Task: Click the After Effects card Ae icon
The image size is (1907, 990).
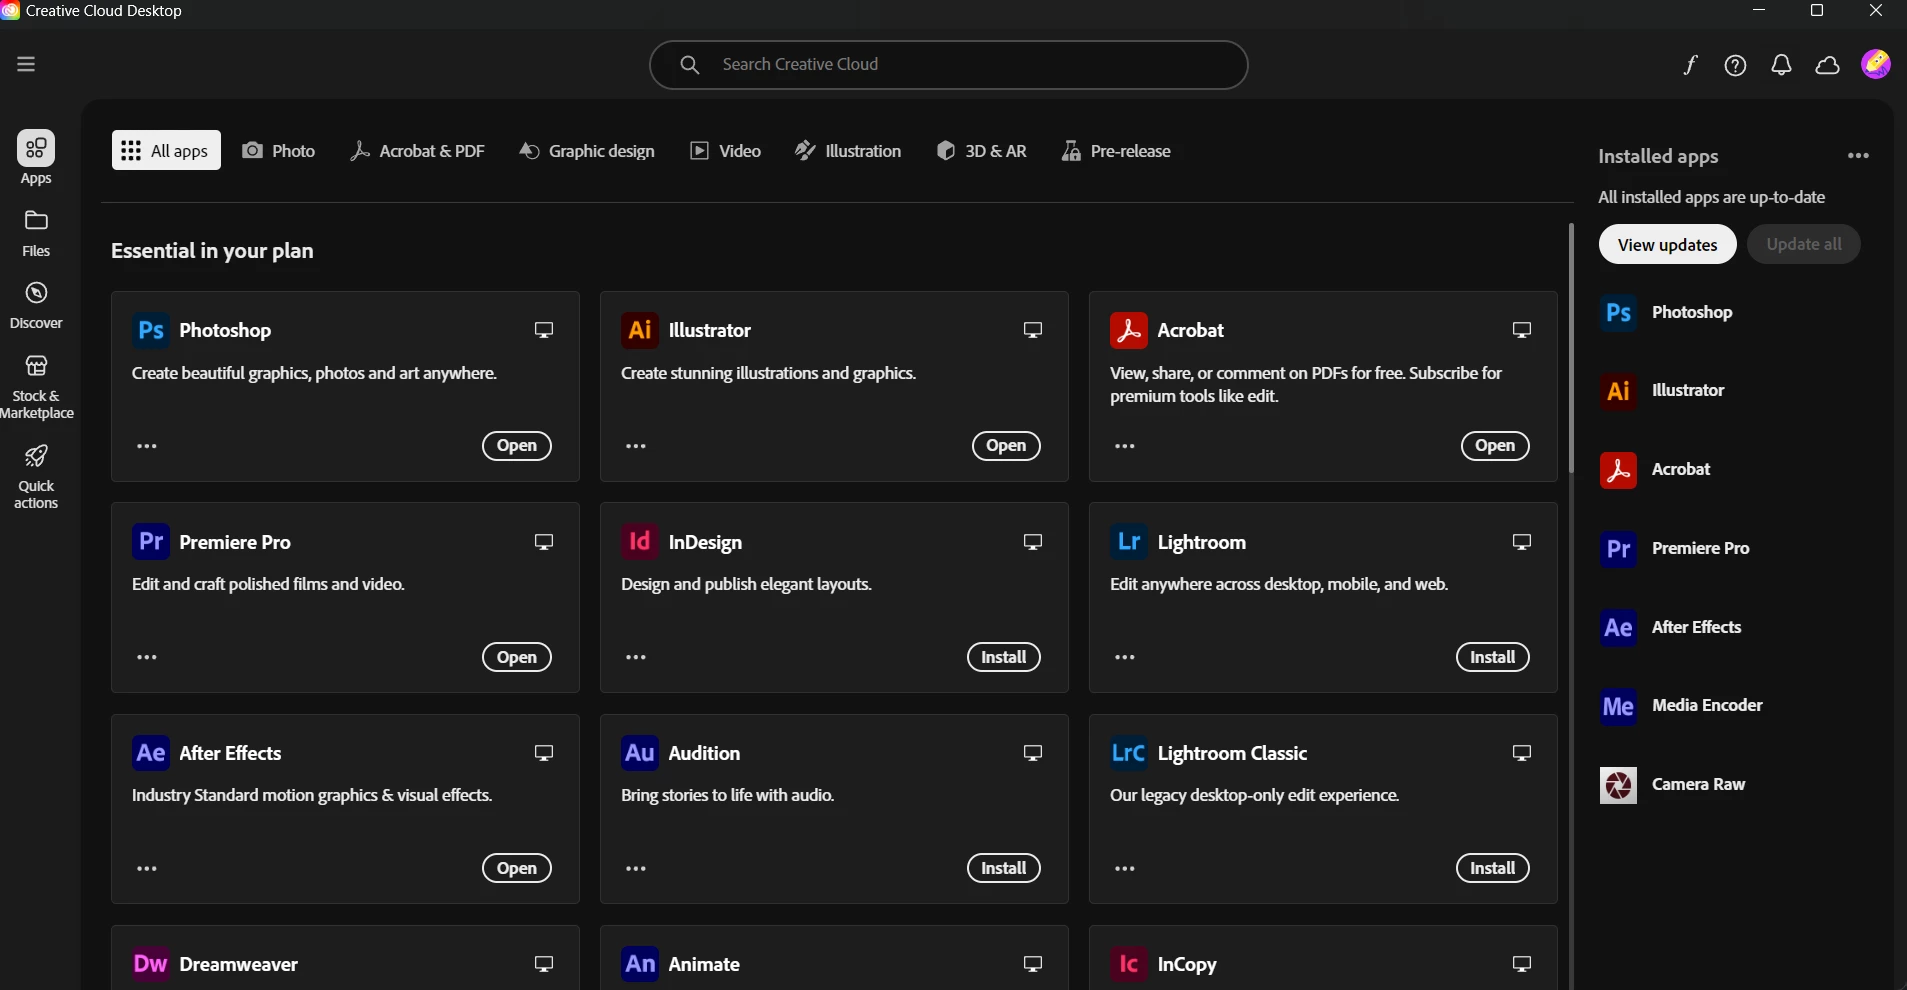Action: (x=151, y=752)
